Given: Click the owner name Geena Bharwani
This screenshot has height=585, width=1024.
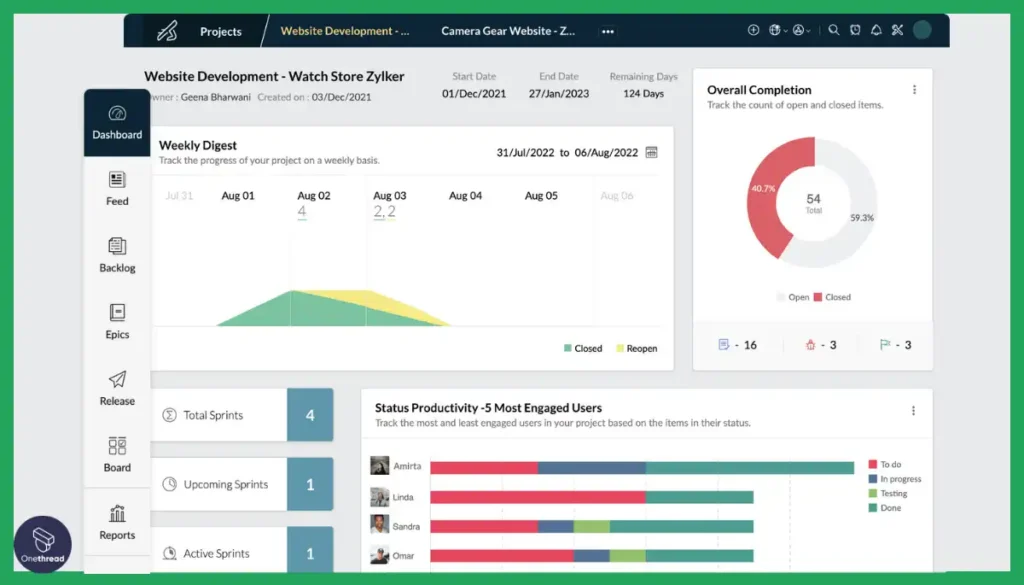Looking at the screenshot, I should (x=216, y=97).
